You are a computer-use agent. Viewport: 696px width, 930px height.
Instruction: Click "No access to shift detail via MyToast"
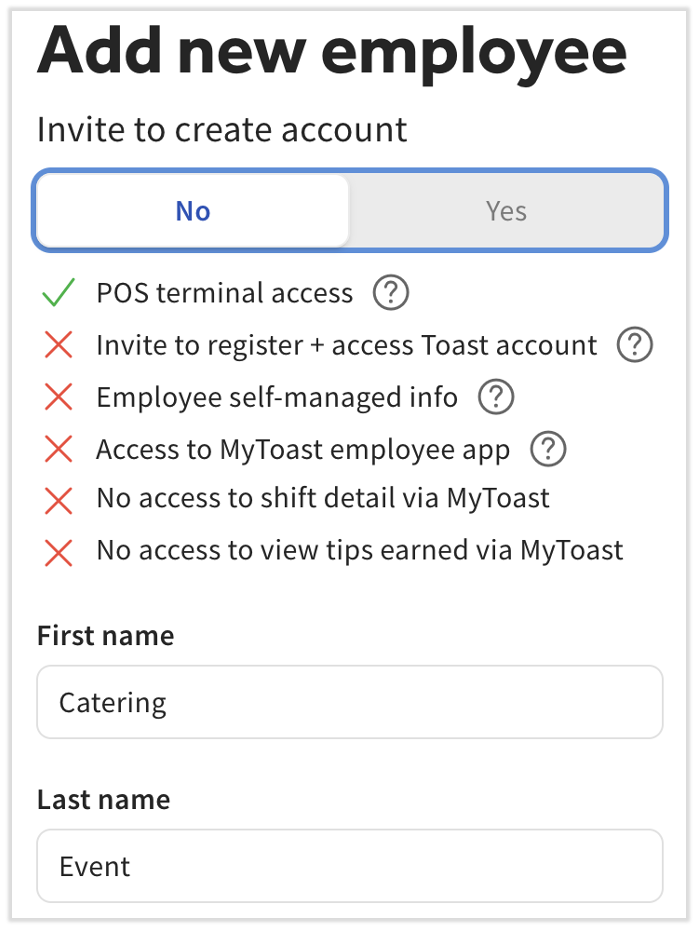(x=323, y=498)
